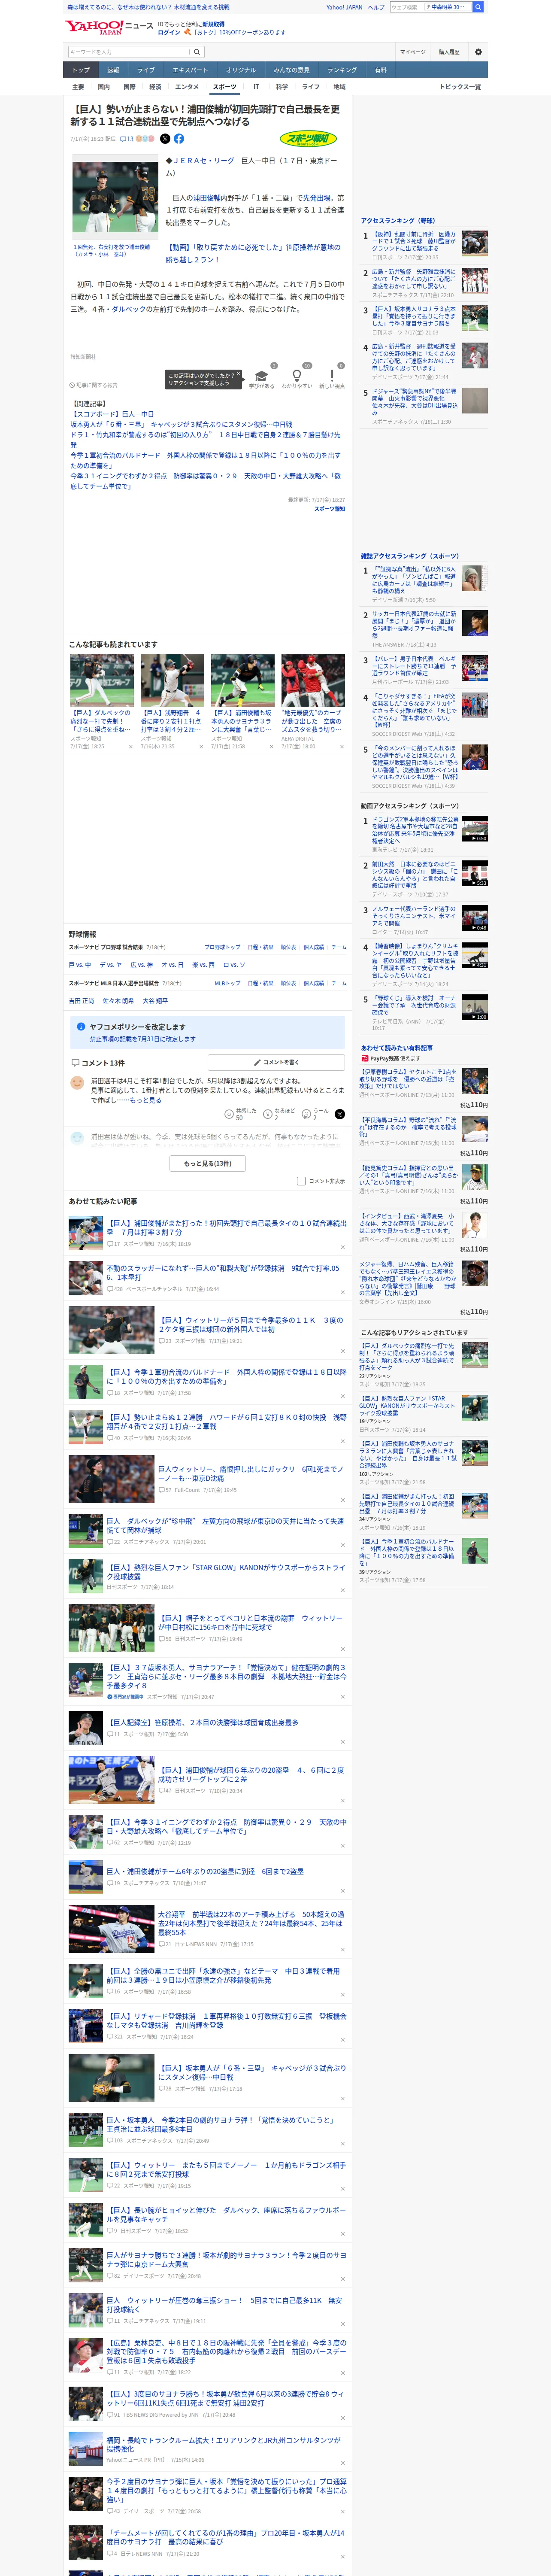Open the 巨 vs. 中 game link
Screen dimensions: 551x2576
[x=80, y=965]
